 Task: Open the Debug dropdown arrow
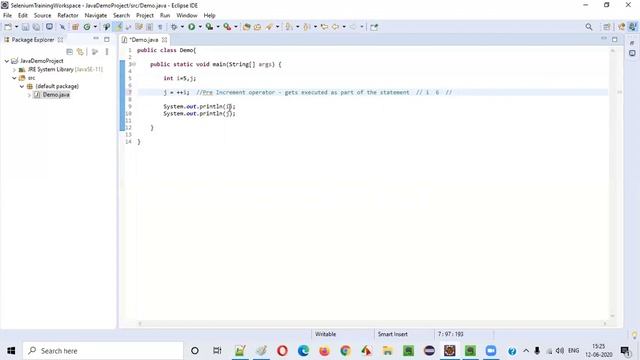182,27
